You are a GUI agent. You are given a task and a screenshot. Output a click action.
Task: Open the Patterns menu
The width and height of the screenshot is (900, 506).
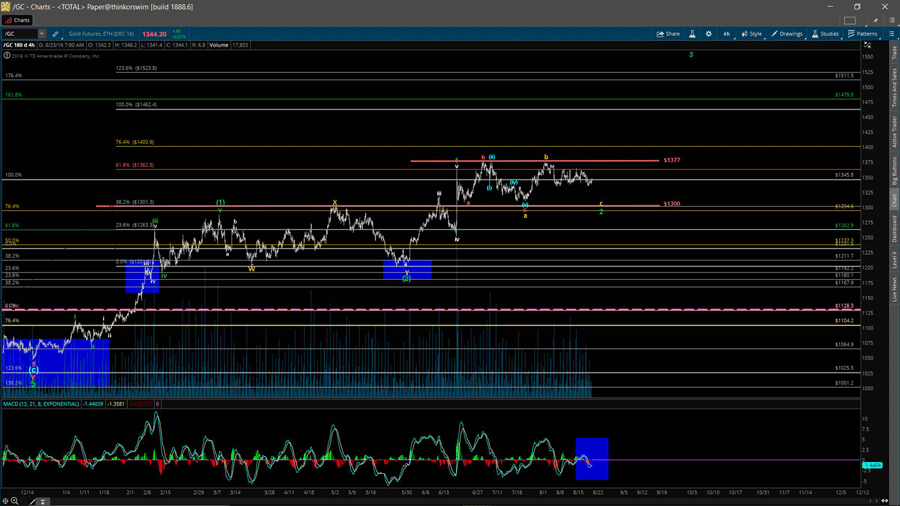click(x=862, y=34)
